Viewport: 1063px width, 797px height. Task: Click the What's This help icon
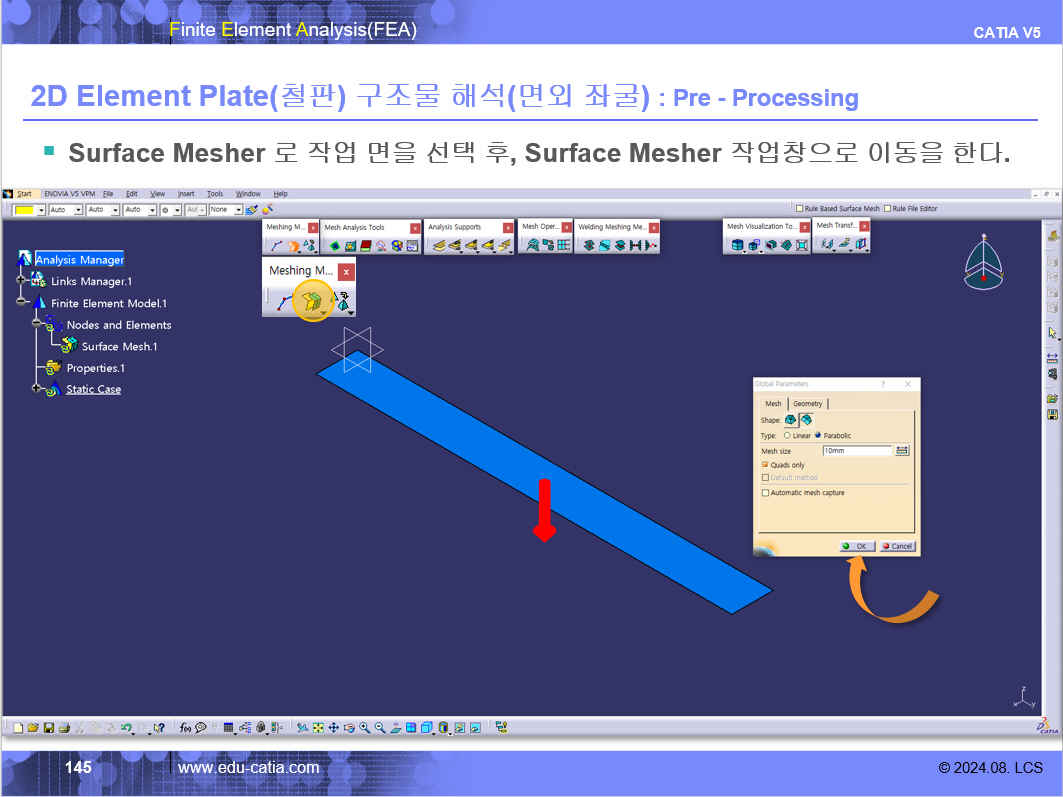tap(159, 728)
